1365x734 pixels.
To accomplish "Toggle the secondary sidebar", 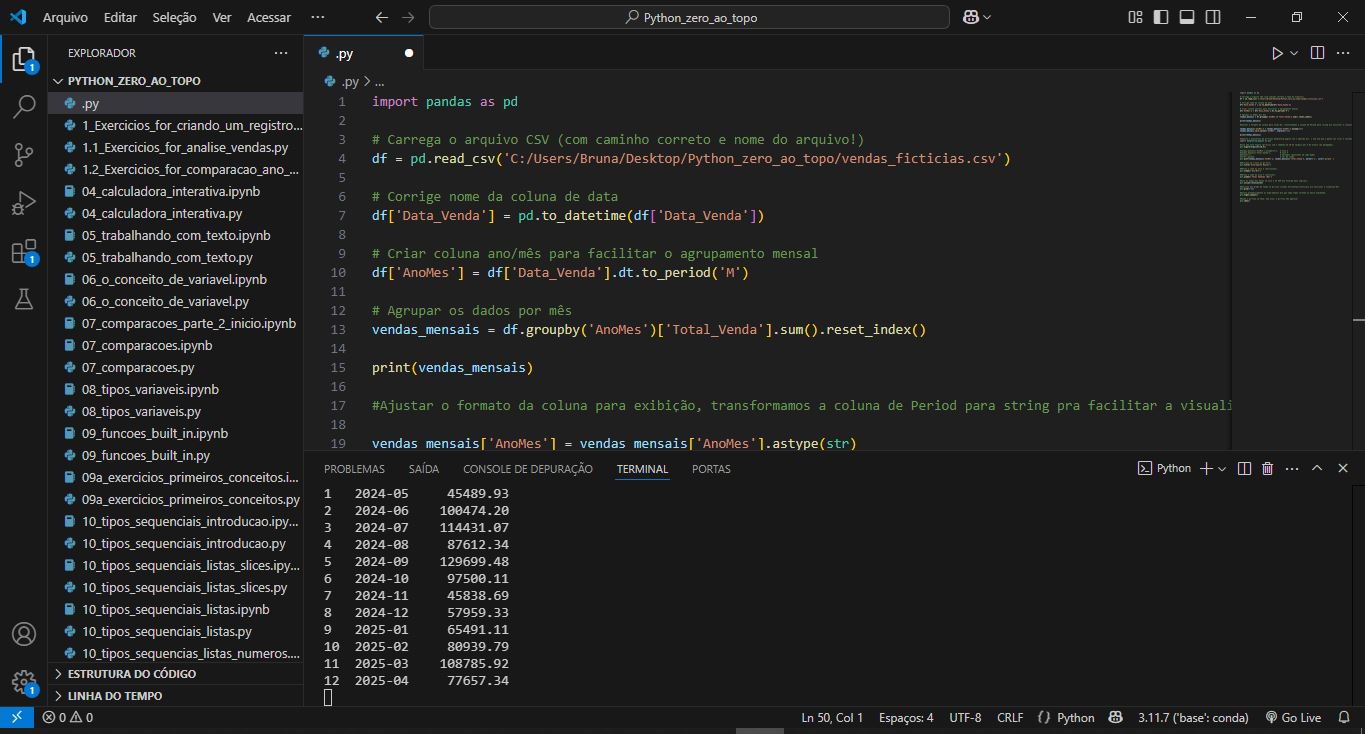I will (x=1211, y=16).
